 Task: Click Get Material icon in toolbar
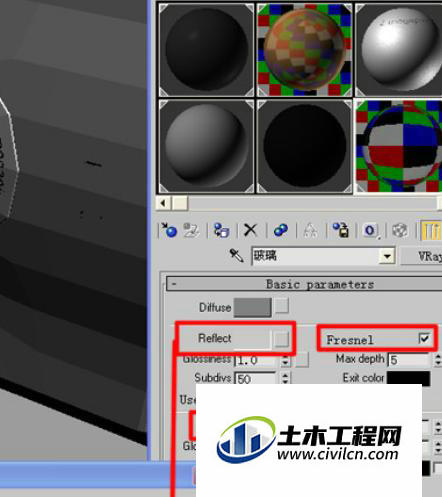coord(169,230)
